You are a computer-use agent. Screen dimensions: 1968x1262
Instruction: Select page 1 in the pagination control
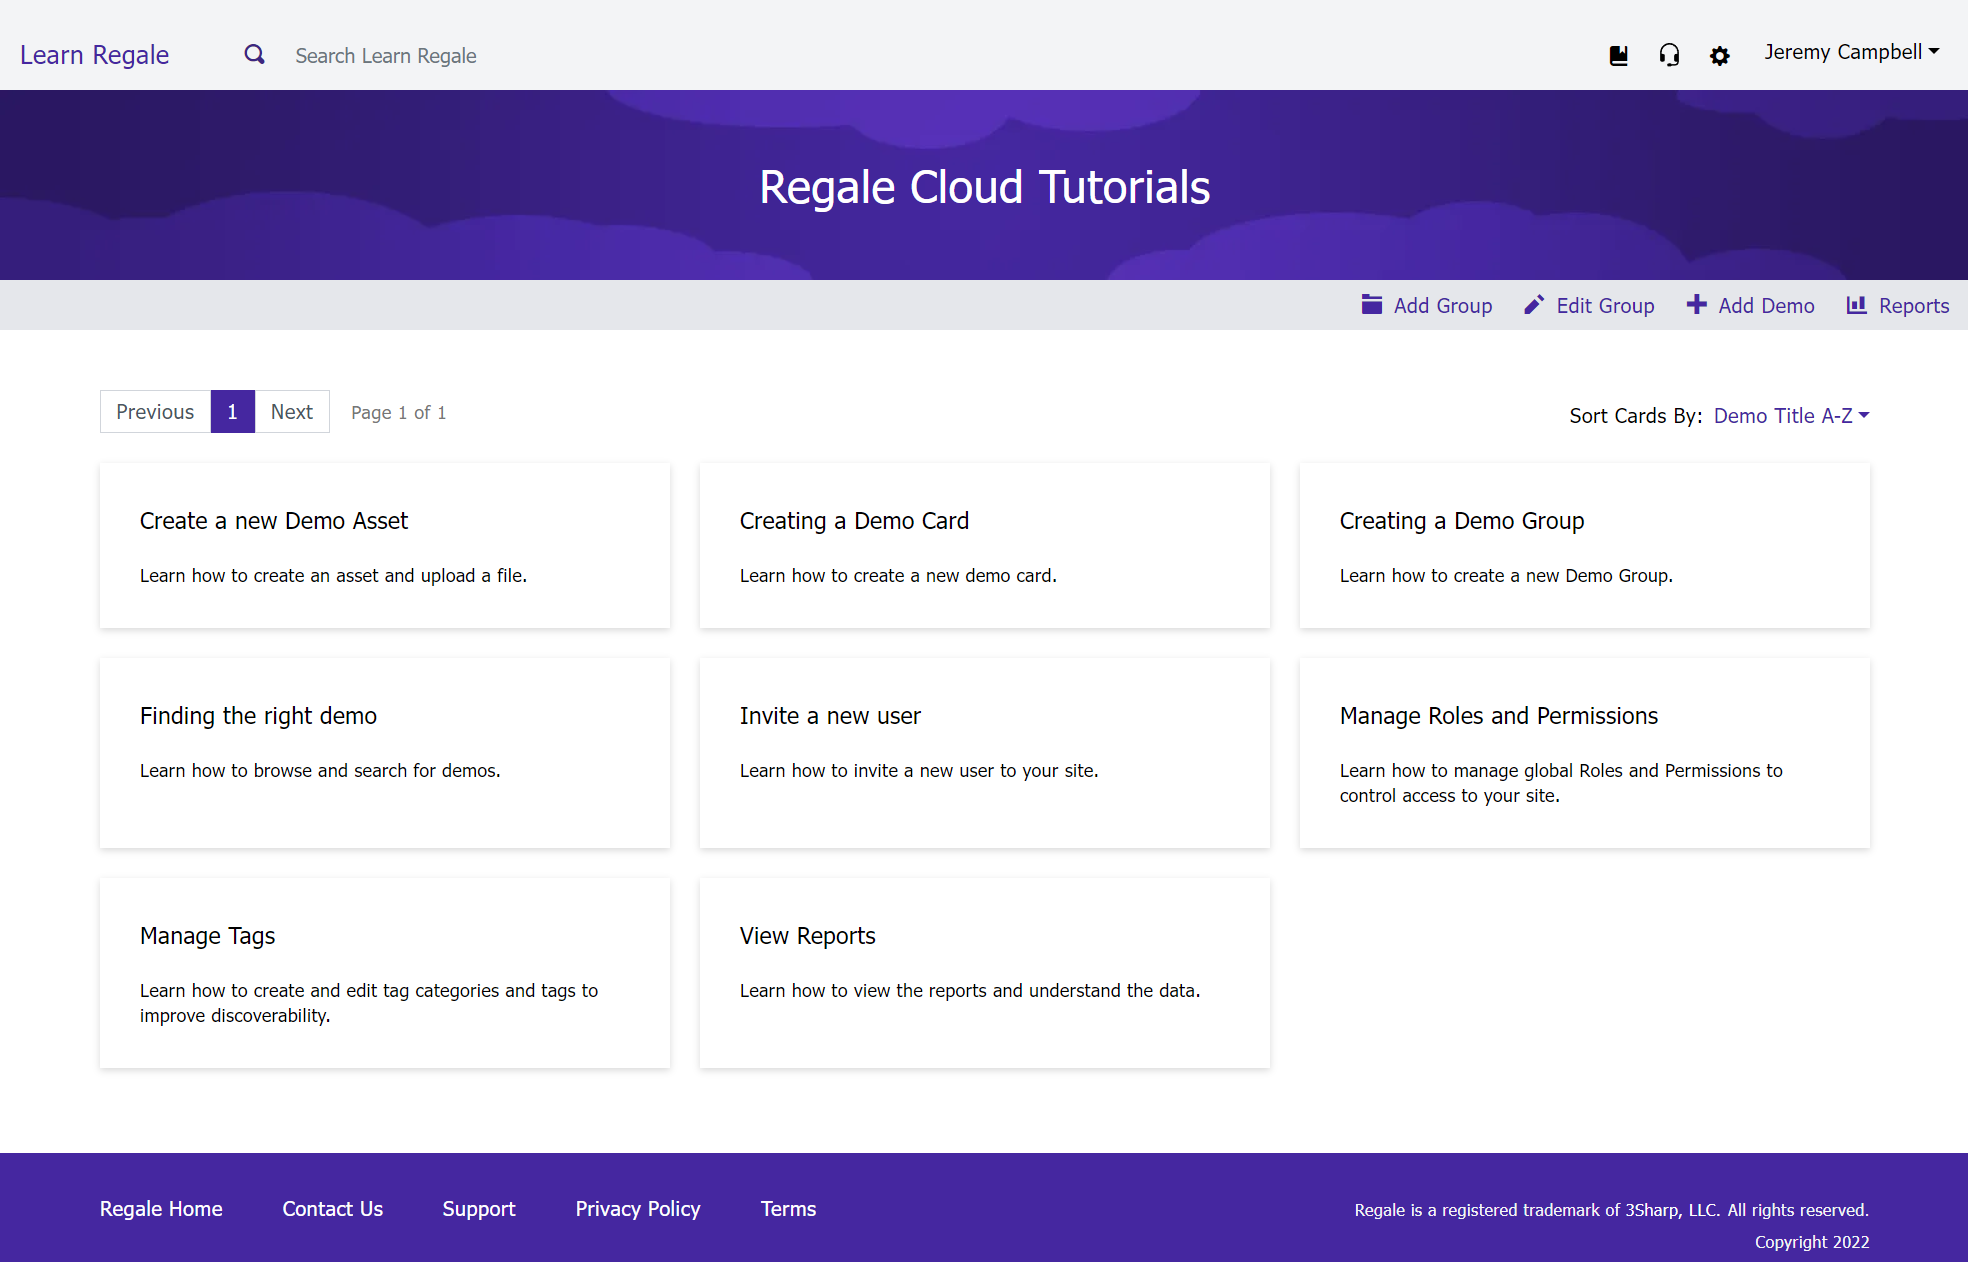click(x=232, y=411)
